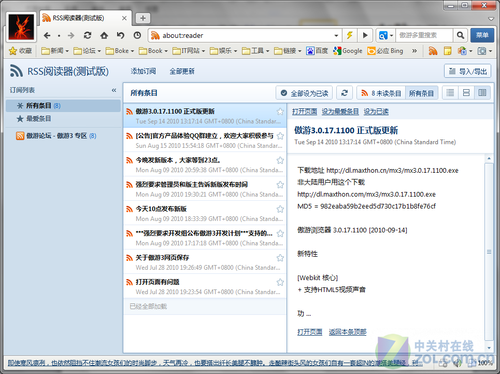
Task: Click the browser back arrow
Action: (x=47, y=35)
